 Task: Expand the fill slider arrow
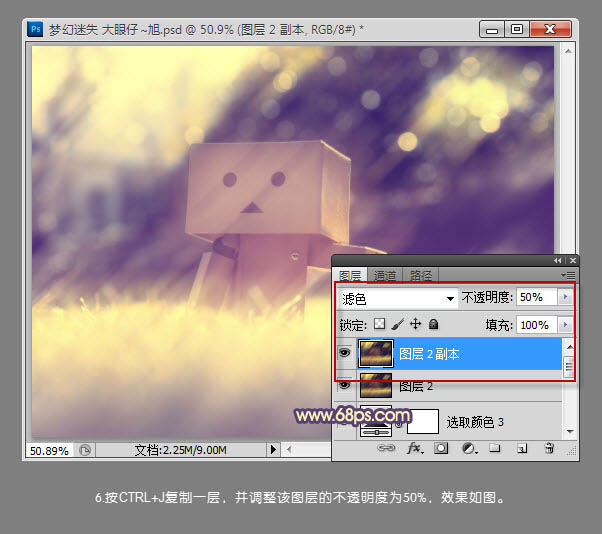click(x=566, y=325)
